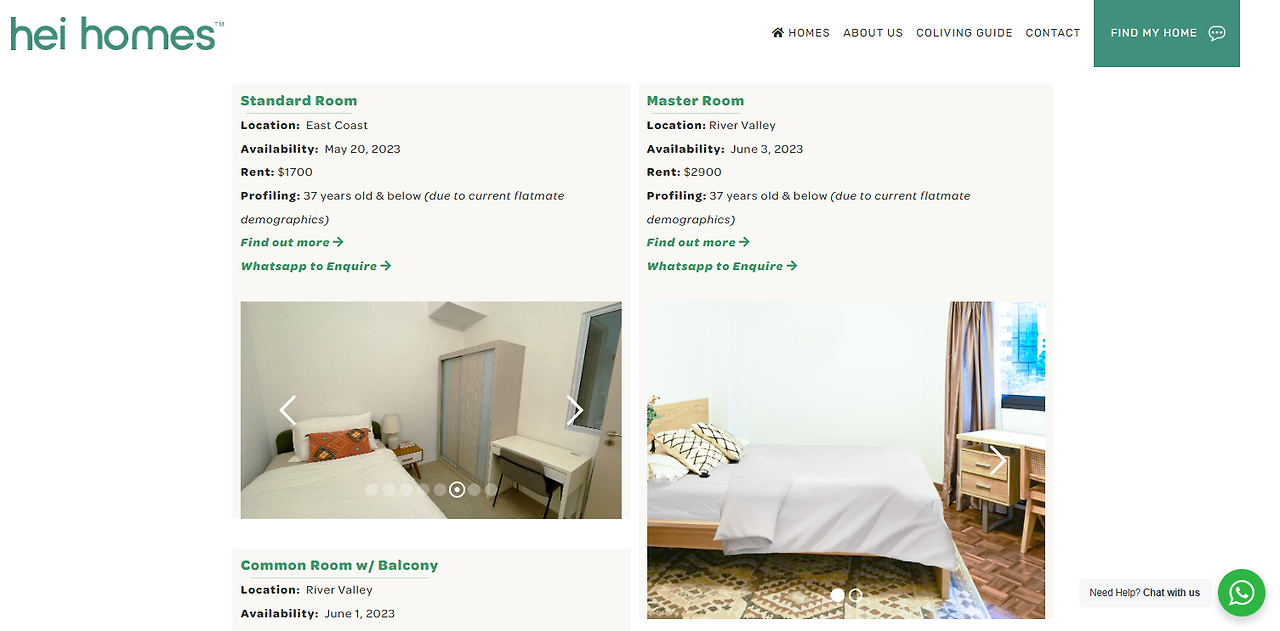The width and height of the screenshot is (1280, 631).
Task: Find out more about Standard Room
Action: [292, 243]
